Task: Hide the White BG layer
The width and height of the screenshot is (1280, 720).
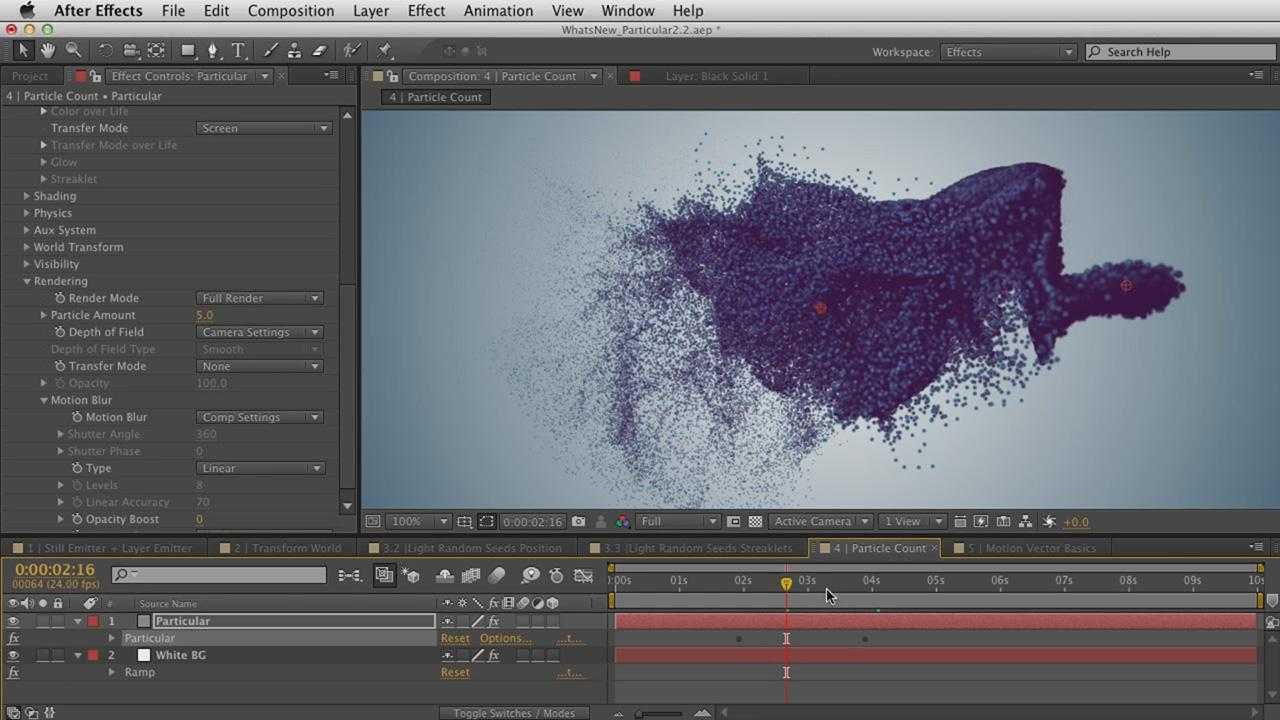Action: (13, 655)
